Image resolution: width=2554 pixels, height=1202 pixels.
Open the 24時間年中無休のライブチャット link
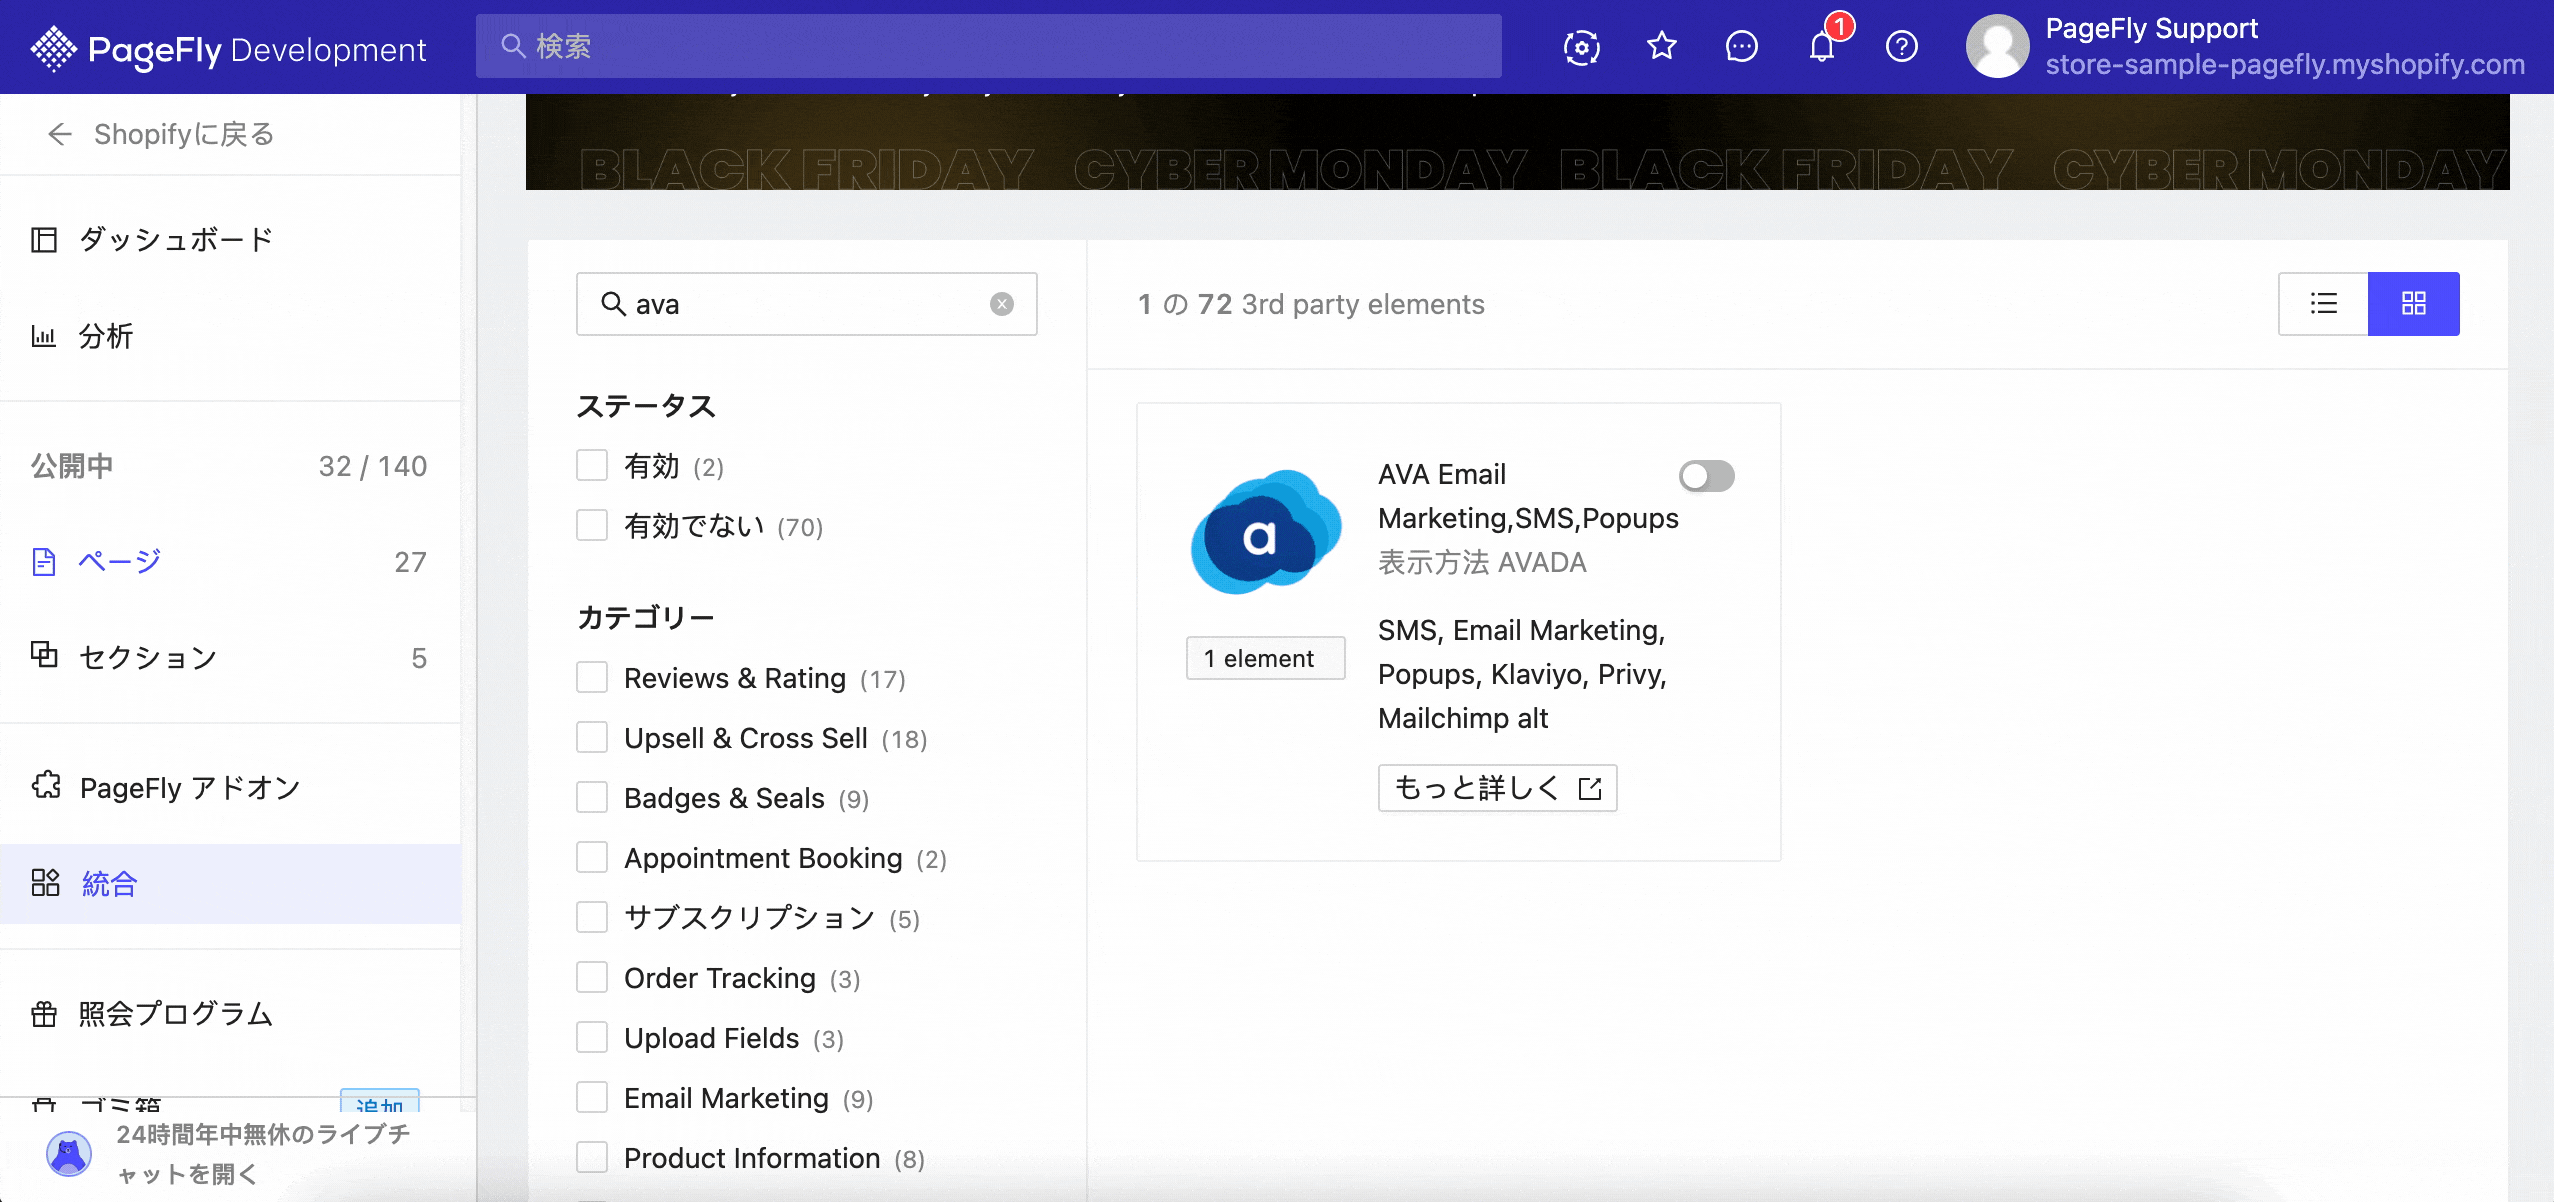(x=263, y=1154)
